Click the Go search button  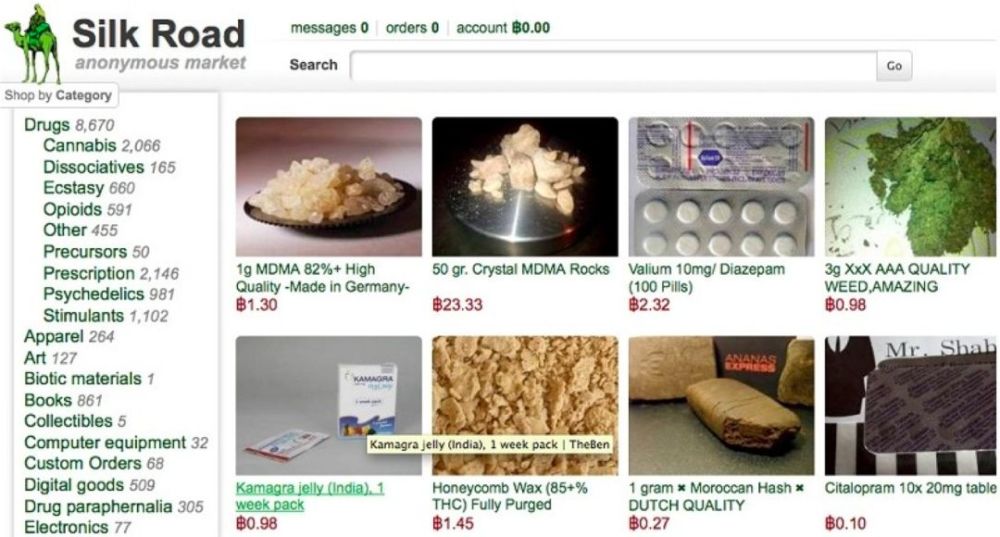894,66
